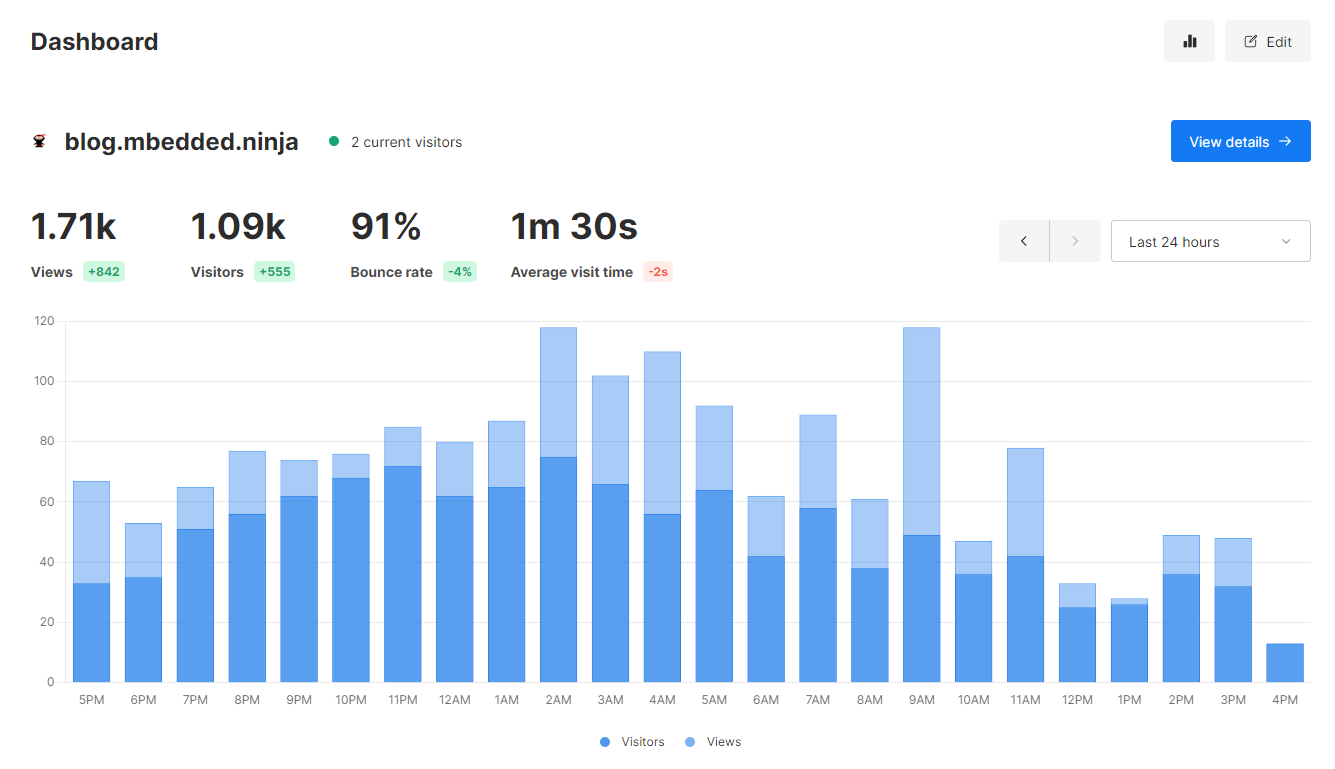Click the -4% bounce rate badge
The image size is (1335, 769).
click(x=460, y=272)
